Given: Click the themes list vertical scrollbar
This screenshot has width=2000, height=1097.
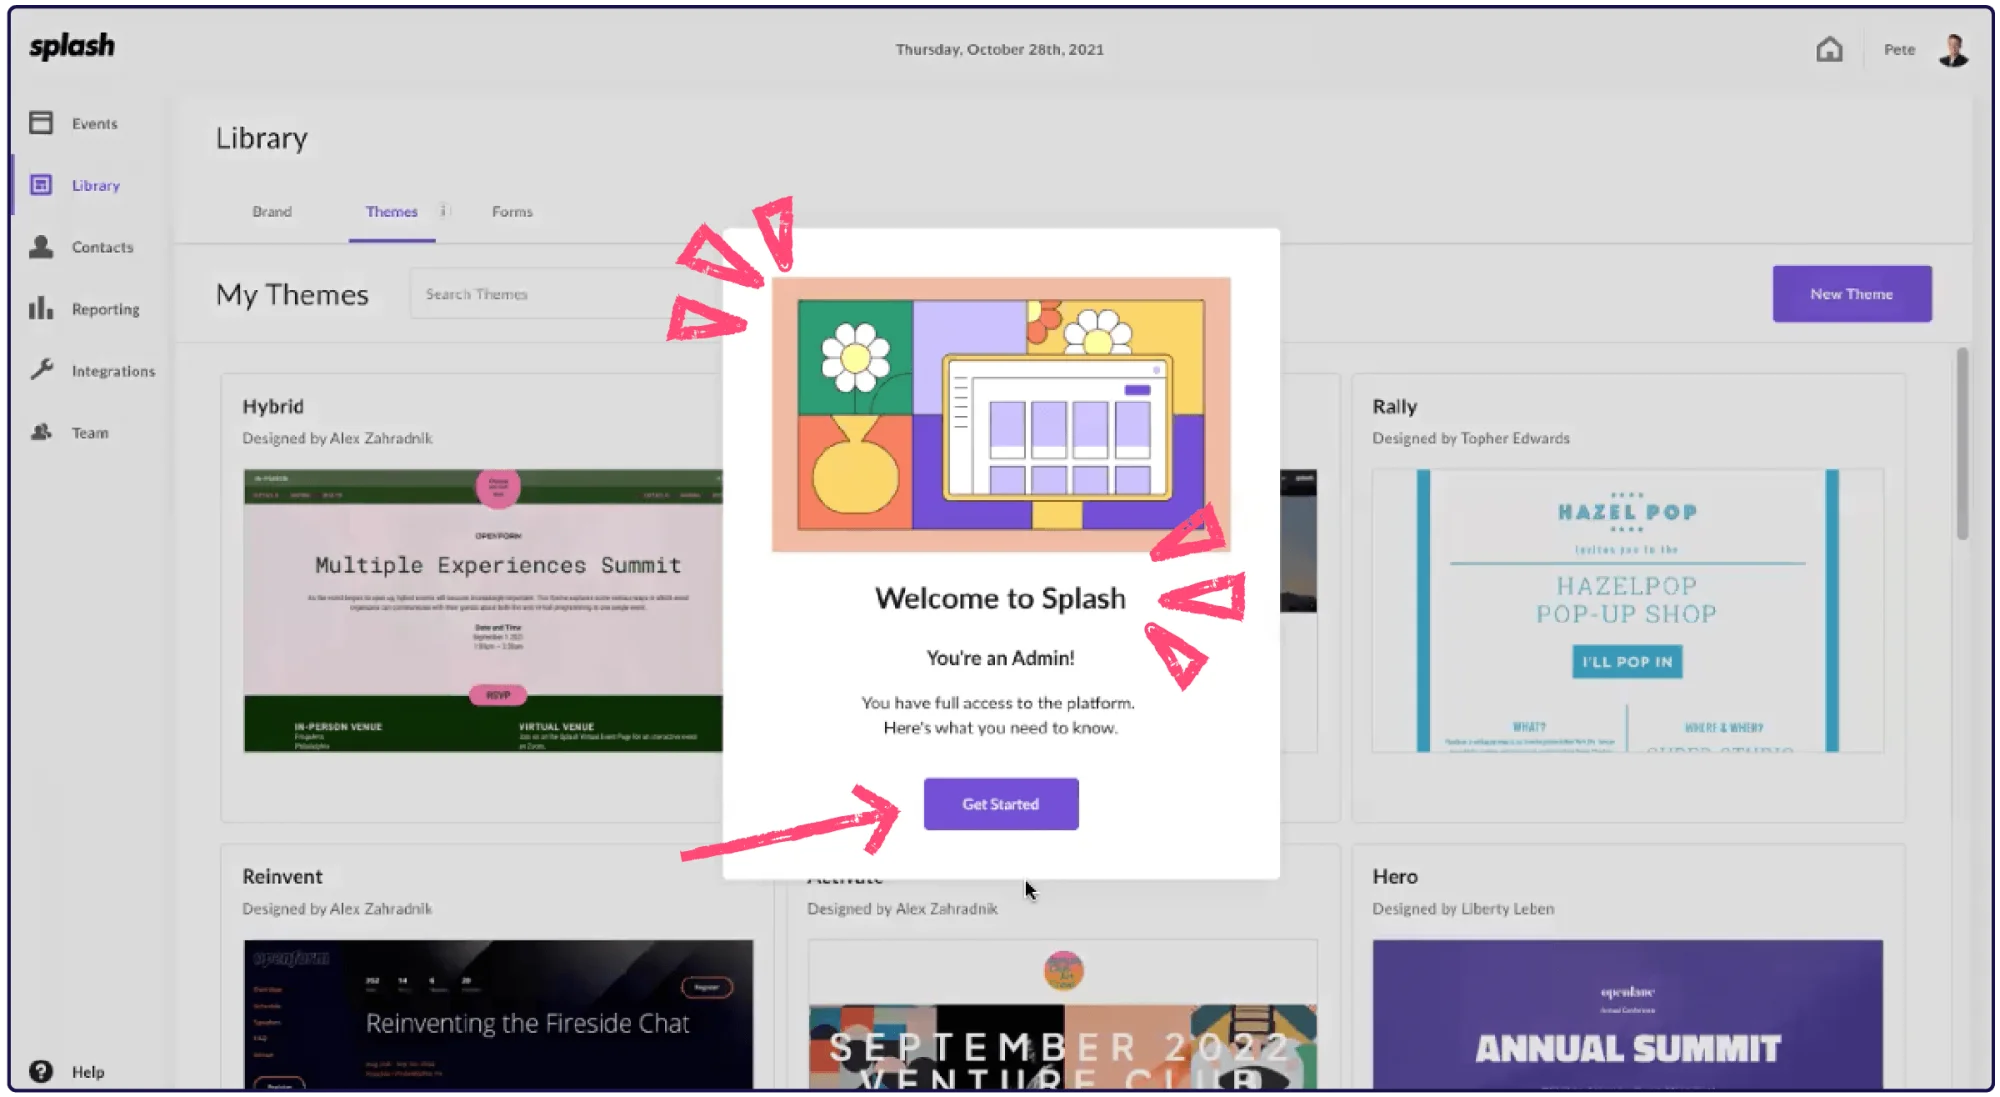Looking at the screenshot, I should click(1962, 445).
